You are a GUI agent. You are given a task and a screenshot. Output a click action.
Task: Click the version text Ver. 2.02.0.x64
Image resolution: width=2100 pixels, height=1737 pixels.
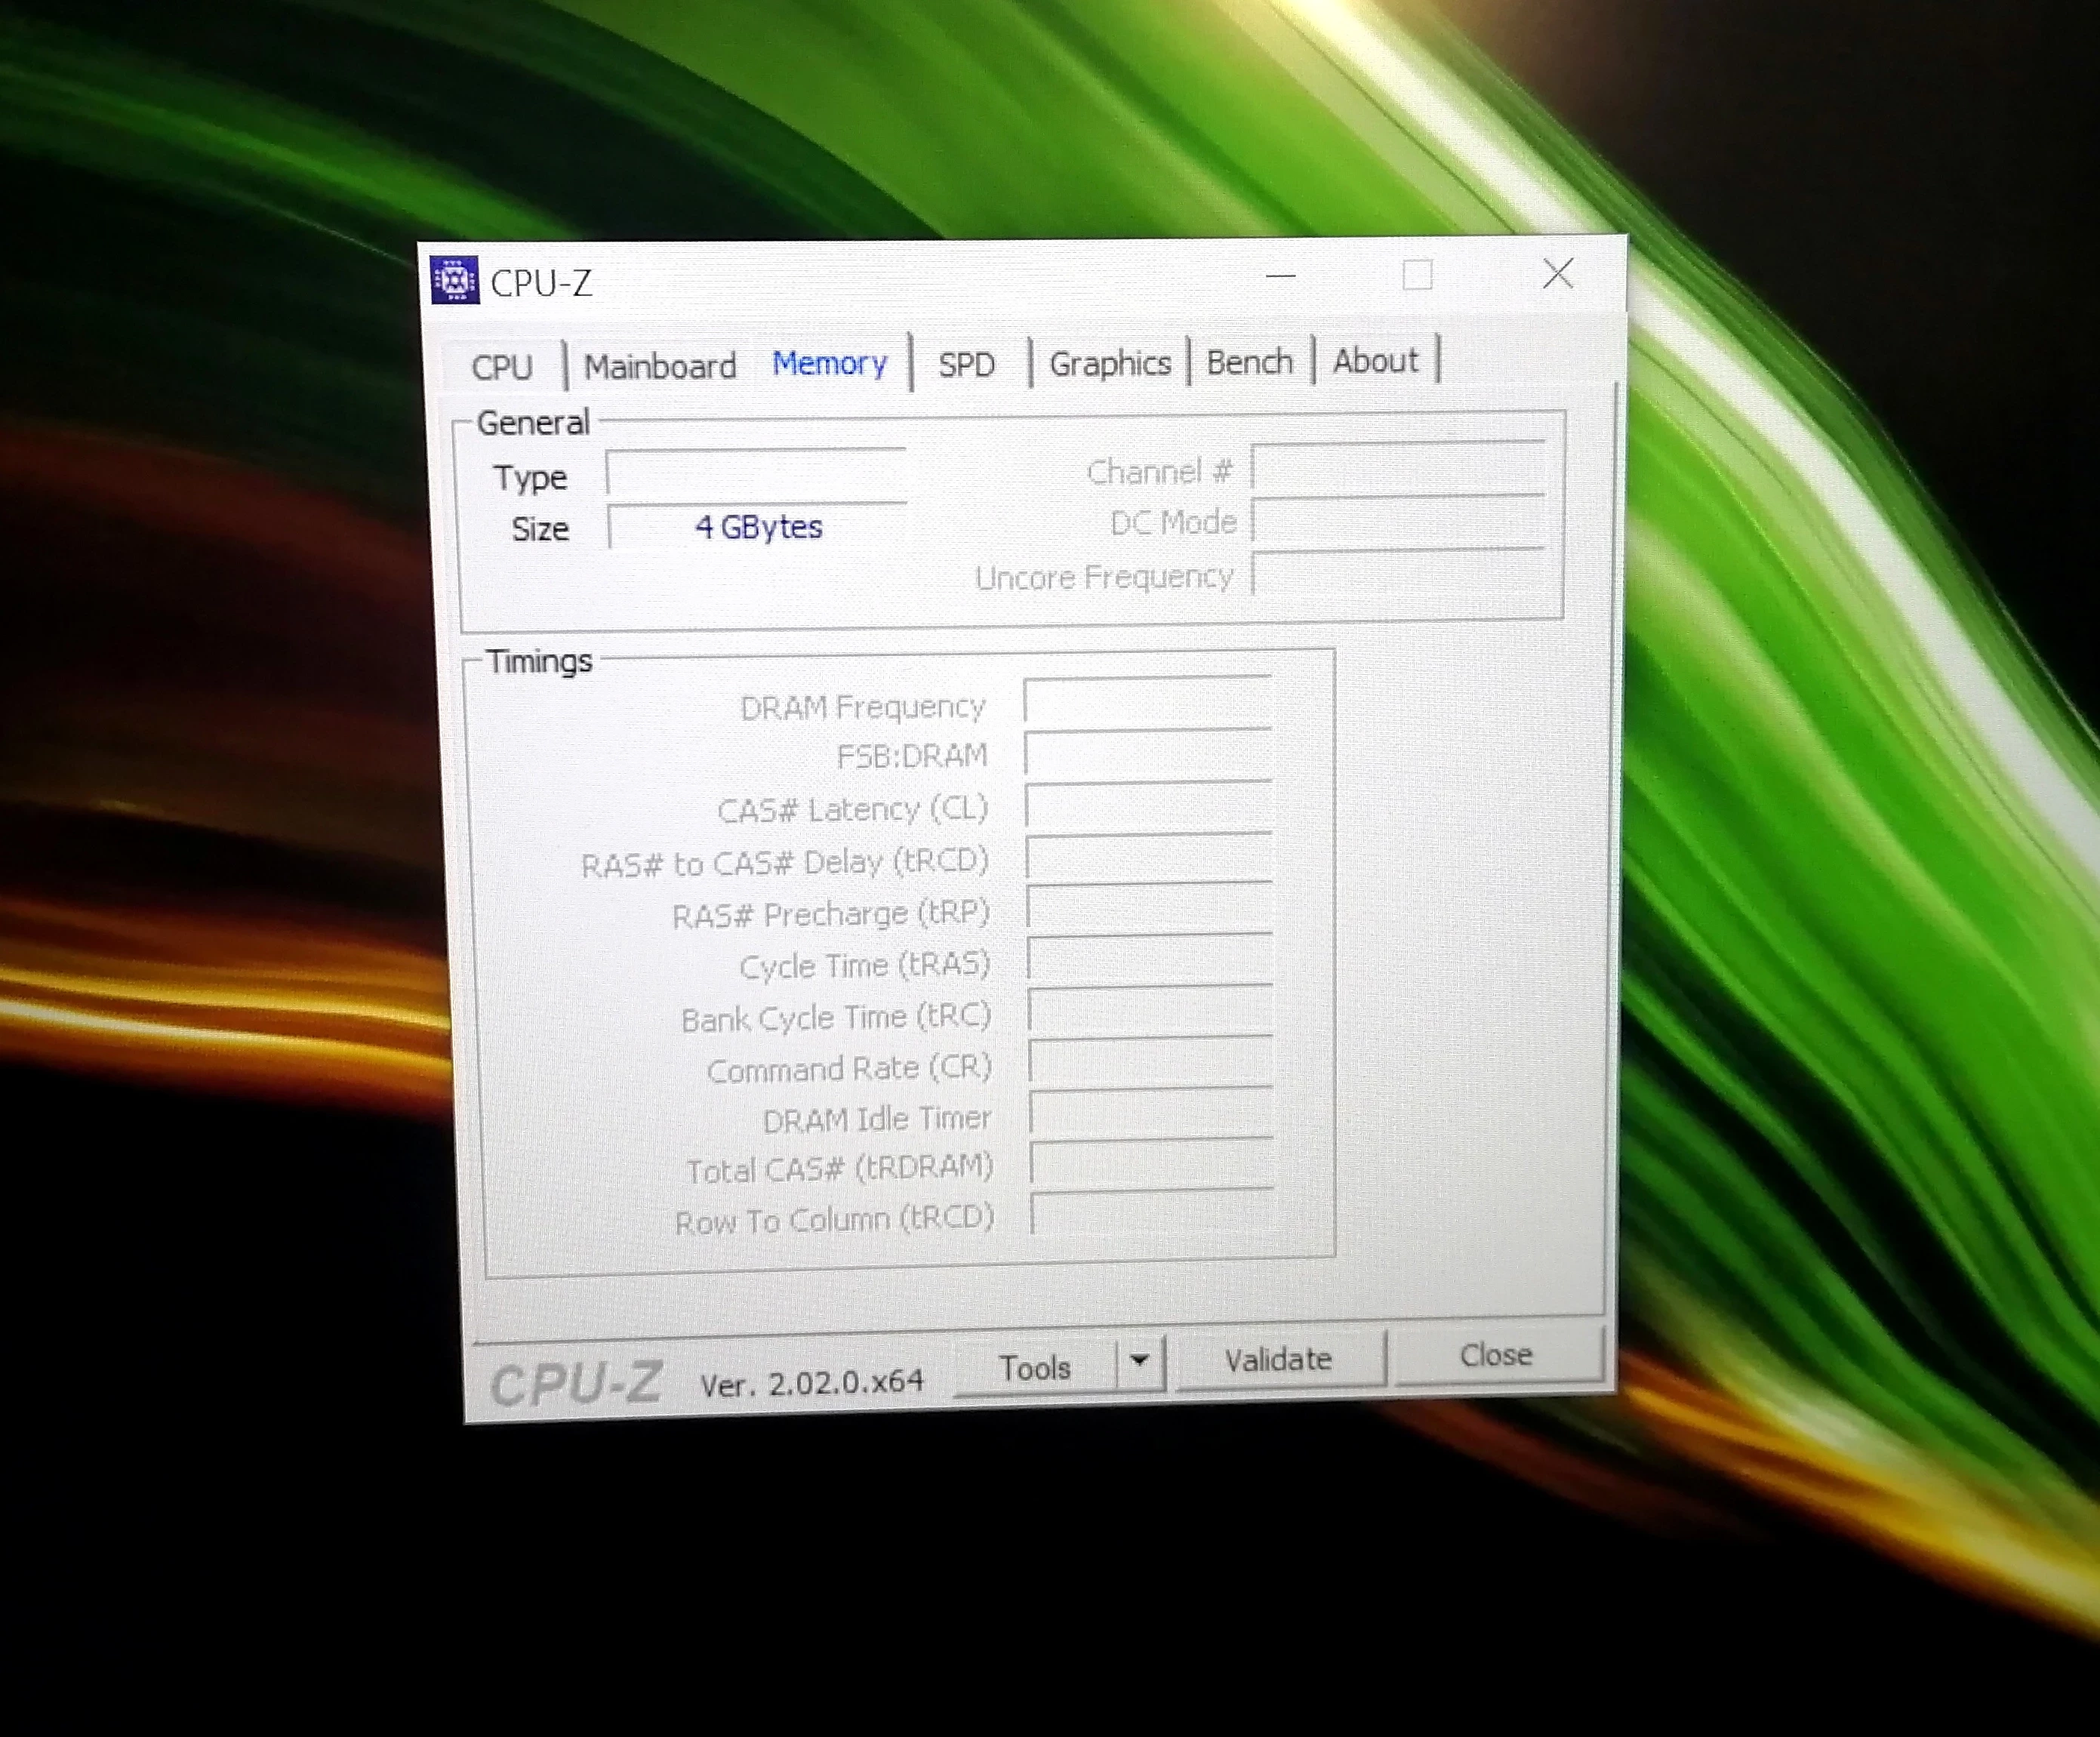(812, 1384)
